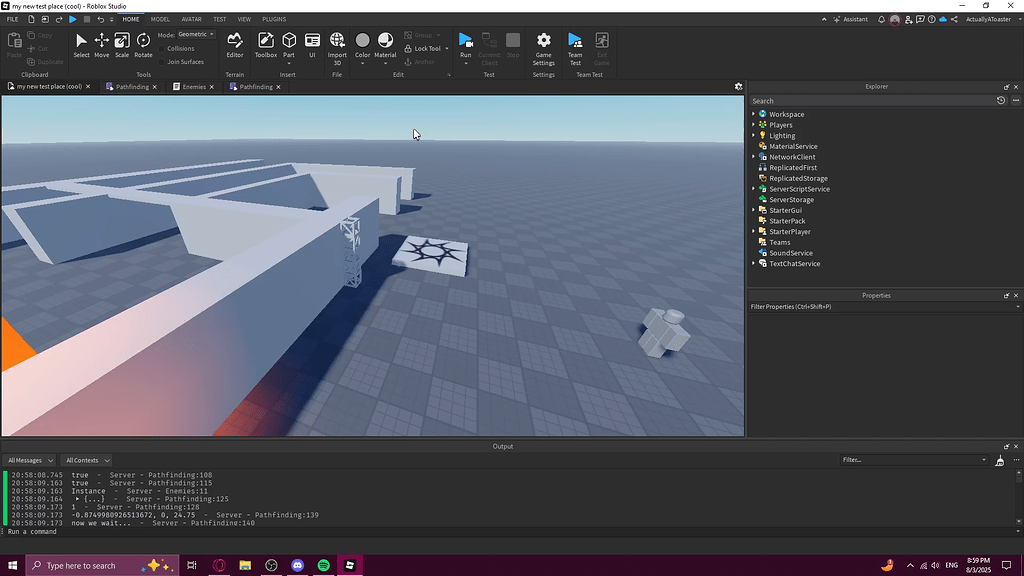
Task: Select ServerStorage in Explorer
Action: [791, 200]
